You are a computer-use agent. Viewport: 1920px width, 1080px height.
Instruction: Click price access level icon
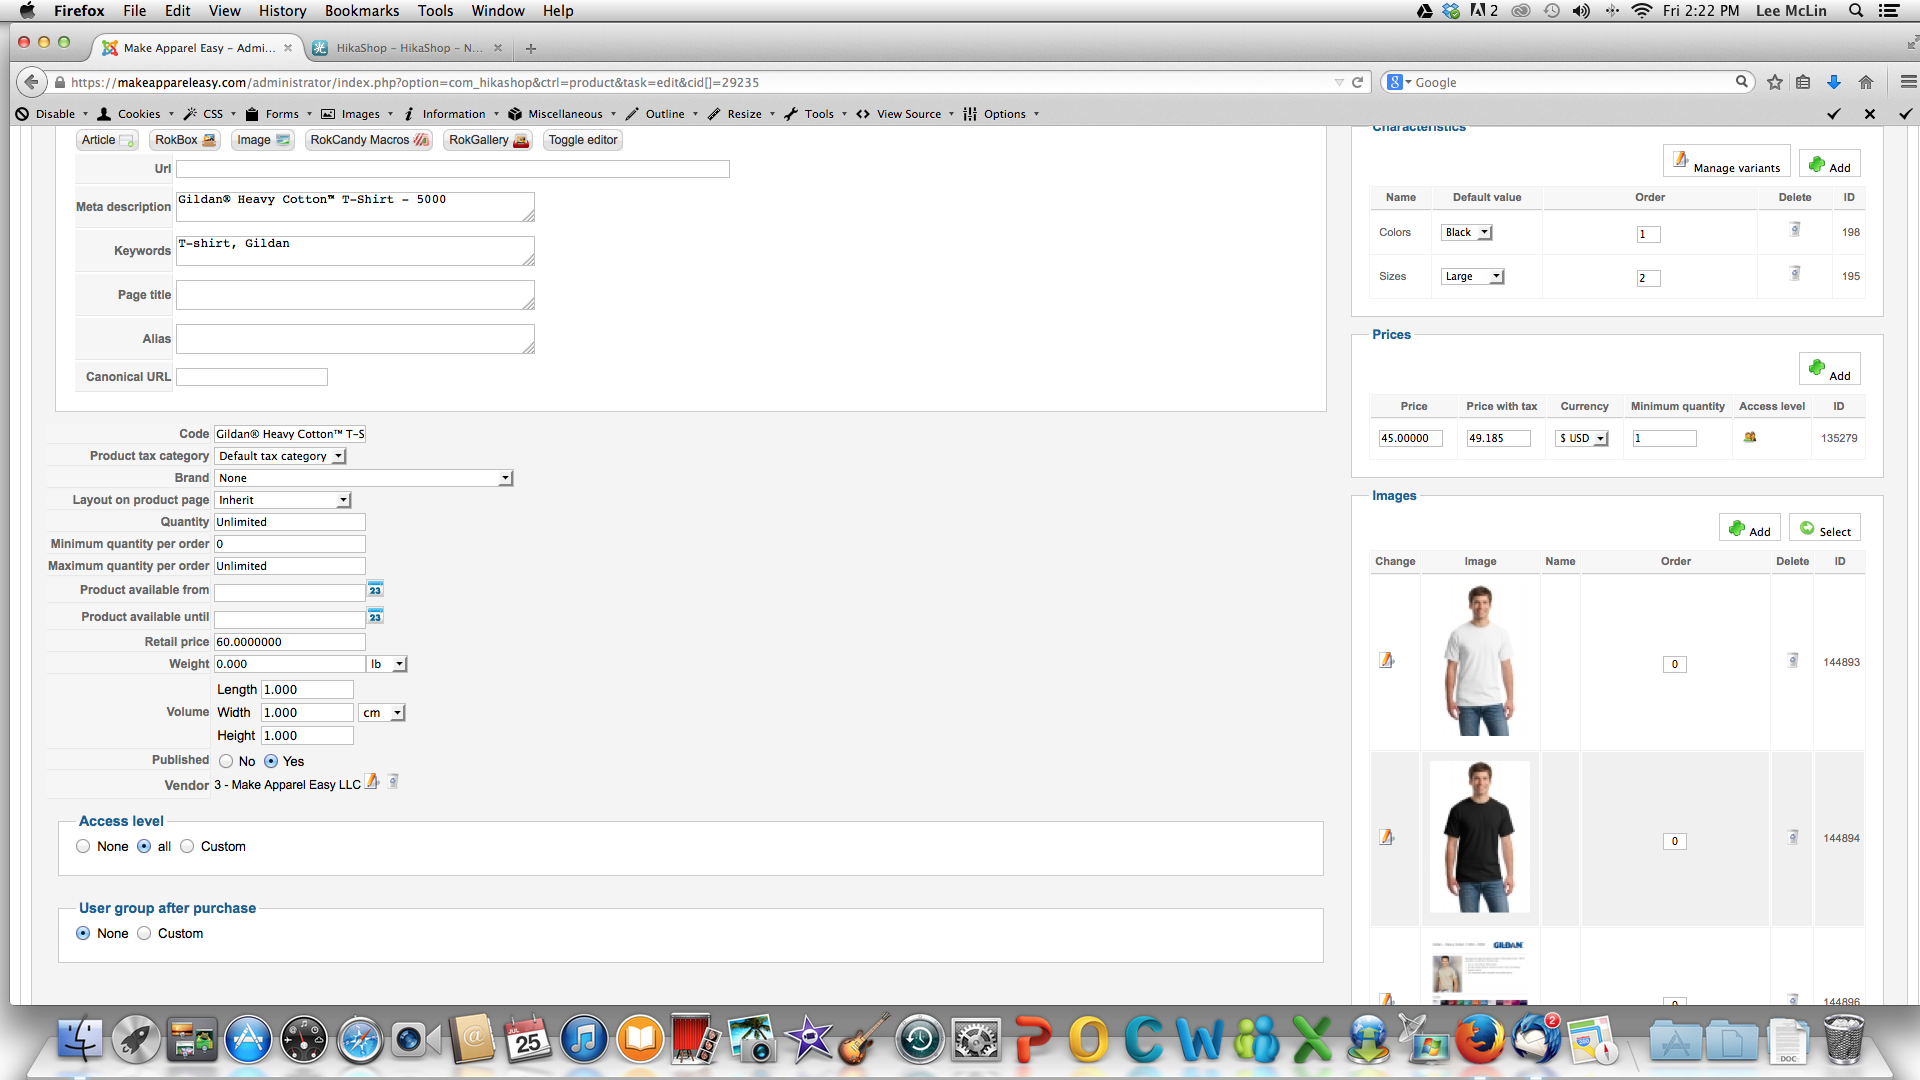pos(1750,437)
